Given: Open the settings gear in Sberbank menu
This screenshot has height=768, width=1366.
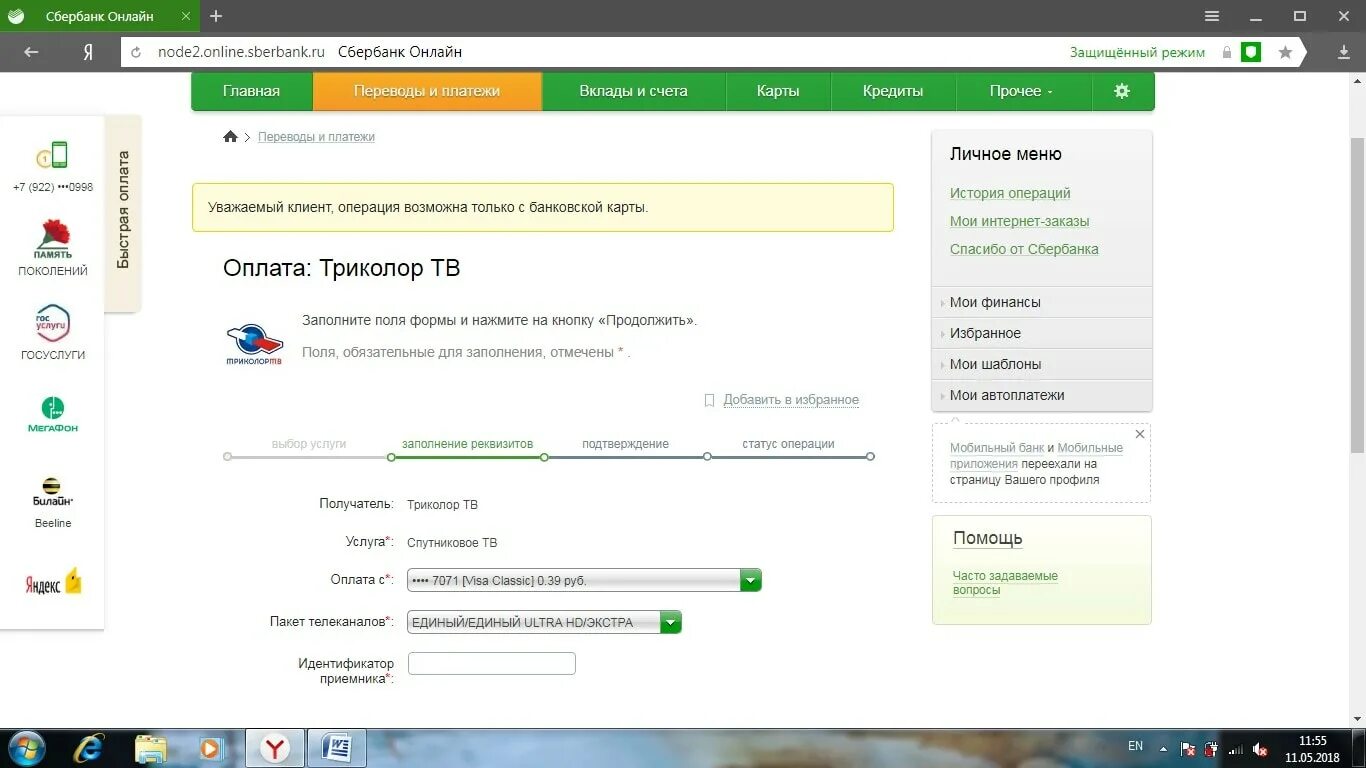Looking at the screenshot, I should click(1122, 91).
